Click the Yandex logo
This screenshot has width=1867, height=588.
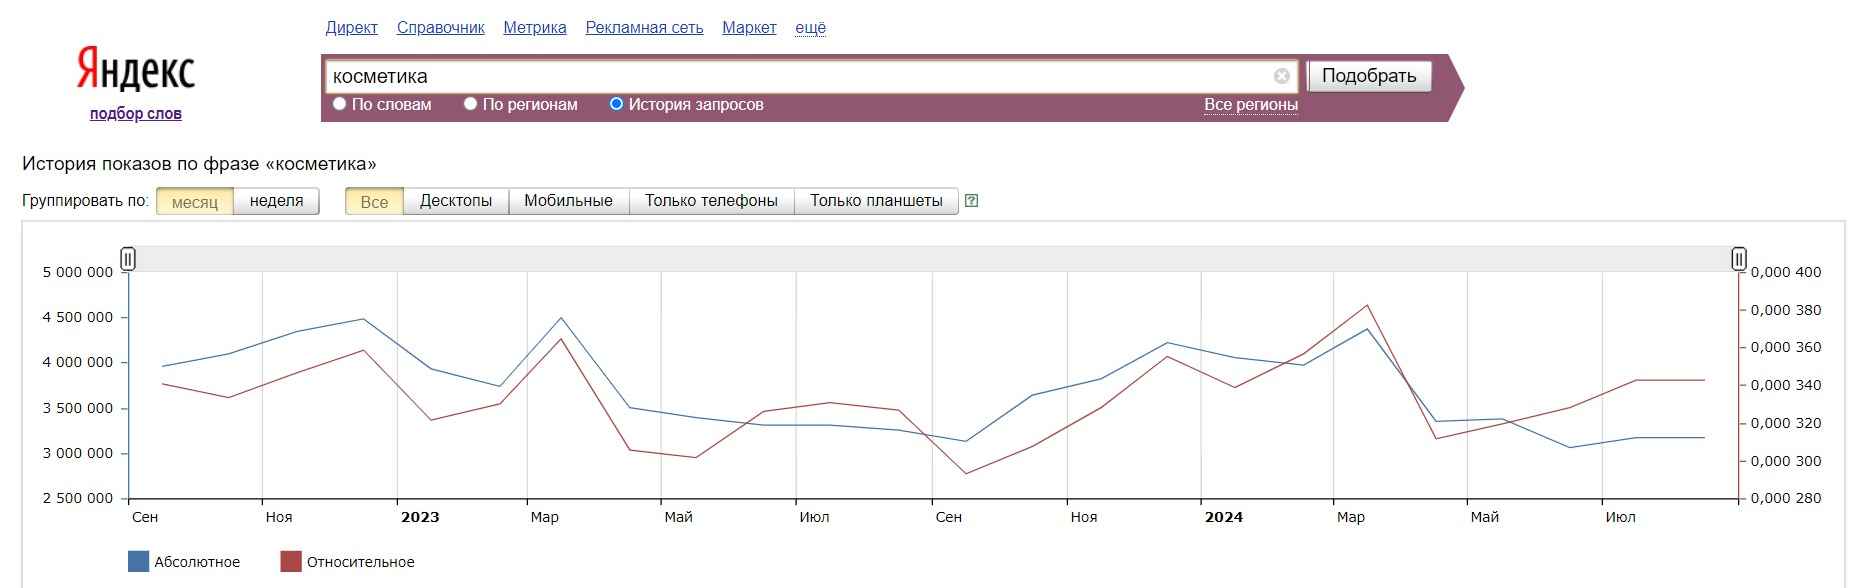click(136, 70)
